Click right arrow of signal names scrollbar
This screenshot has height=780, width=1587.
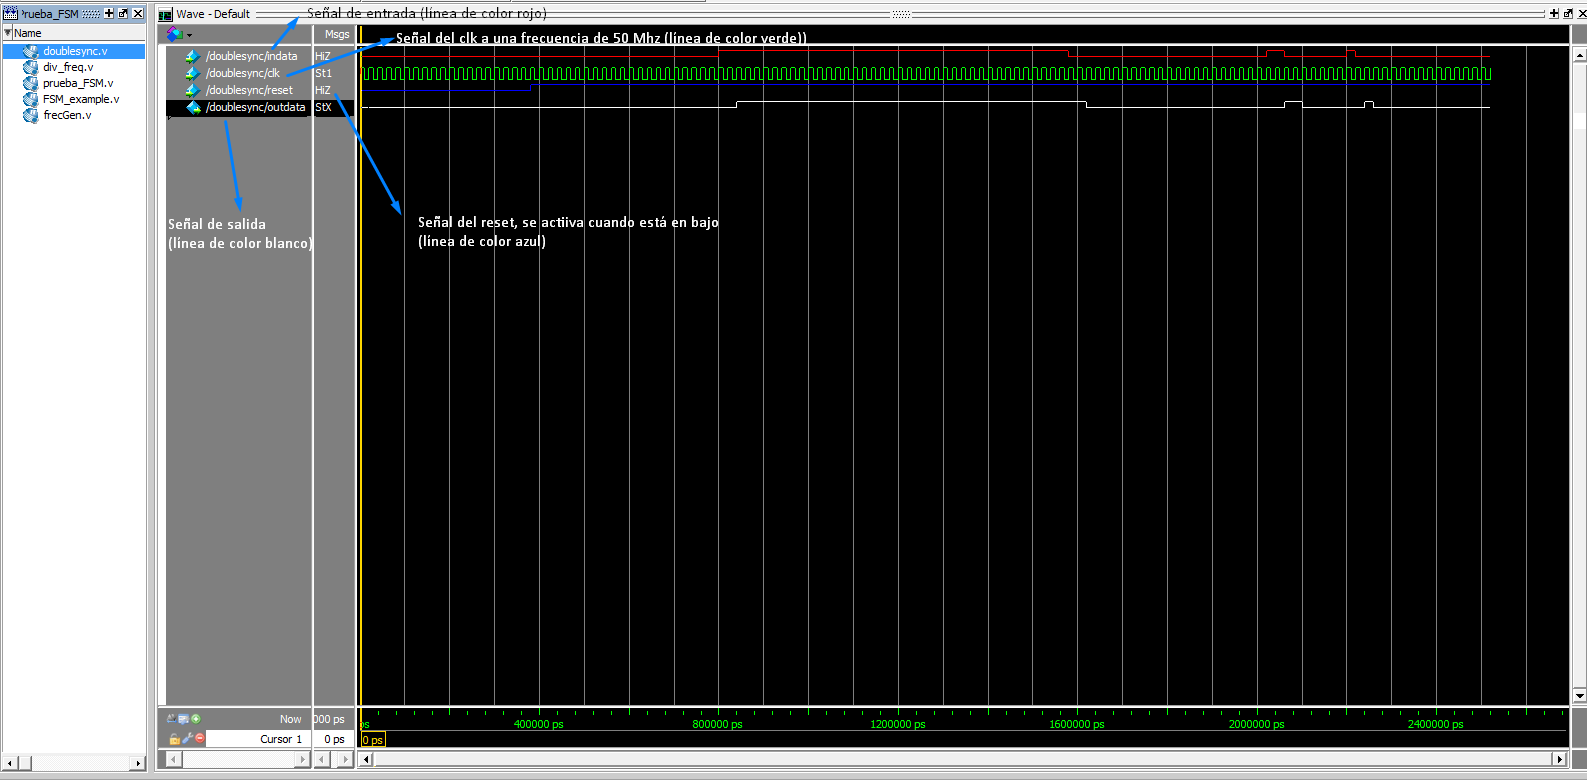pyautogui.click(x=302, y=760)
